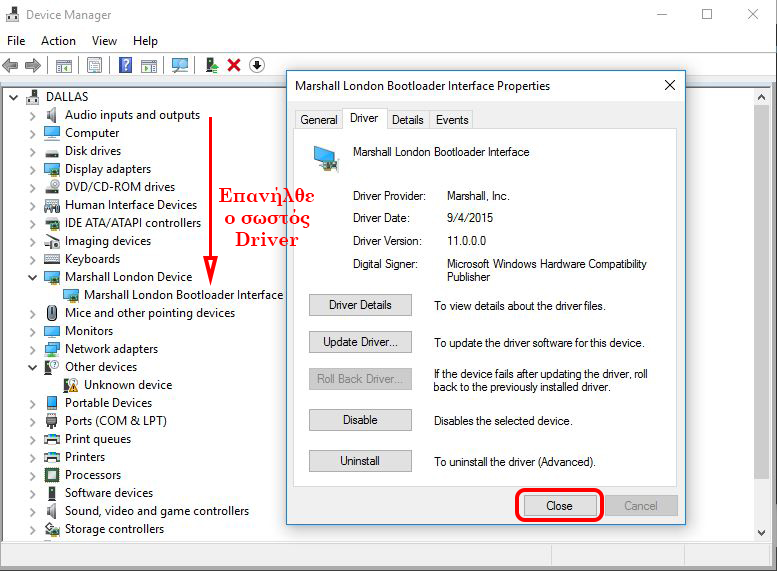Close the properties dialog with Close button
The width and height of the screenshot is (777, 571).
(559, 506)
